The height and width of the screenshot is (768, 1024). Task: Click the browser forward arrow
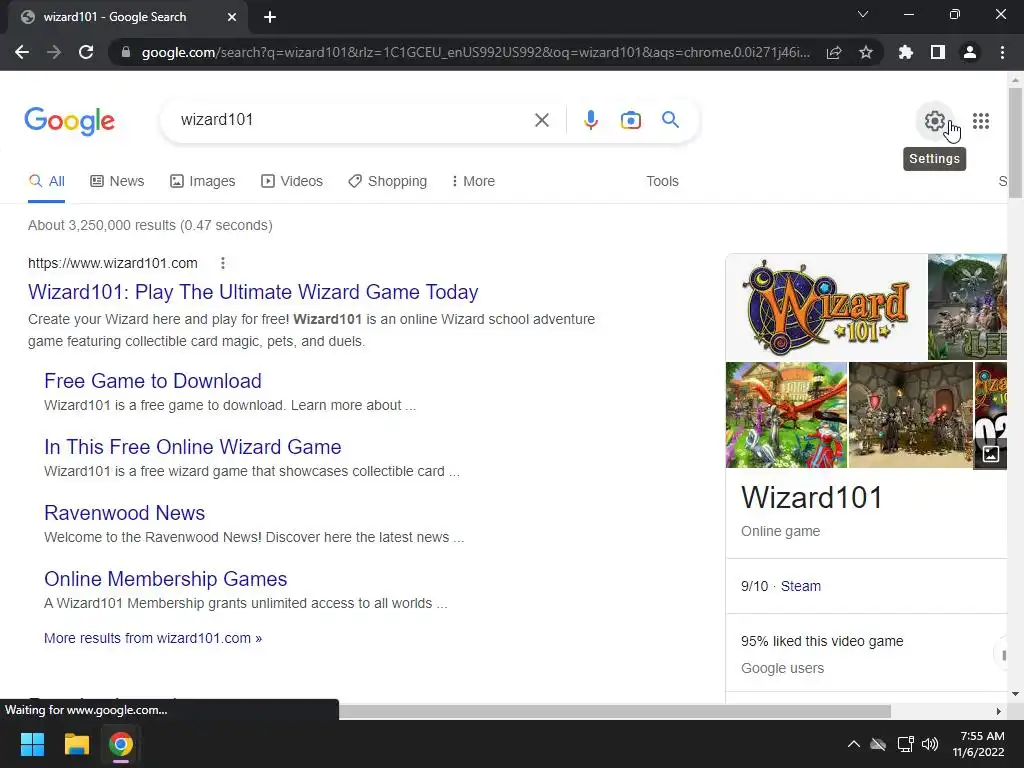pyautogui.click(x=54, y=52)
